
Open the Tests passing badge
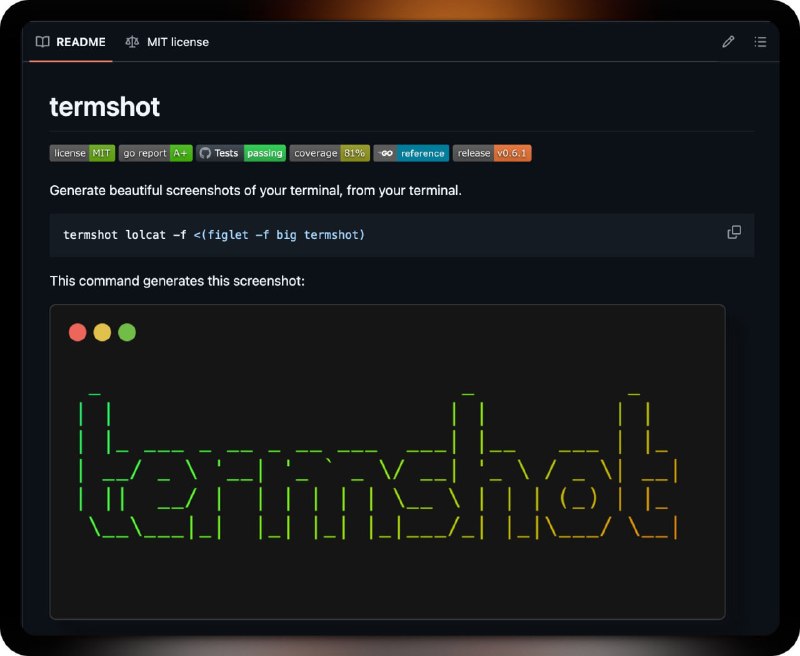coord(241,153)
